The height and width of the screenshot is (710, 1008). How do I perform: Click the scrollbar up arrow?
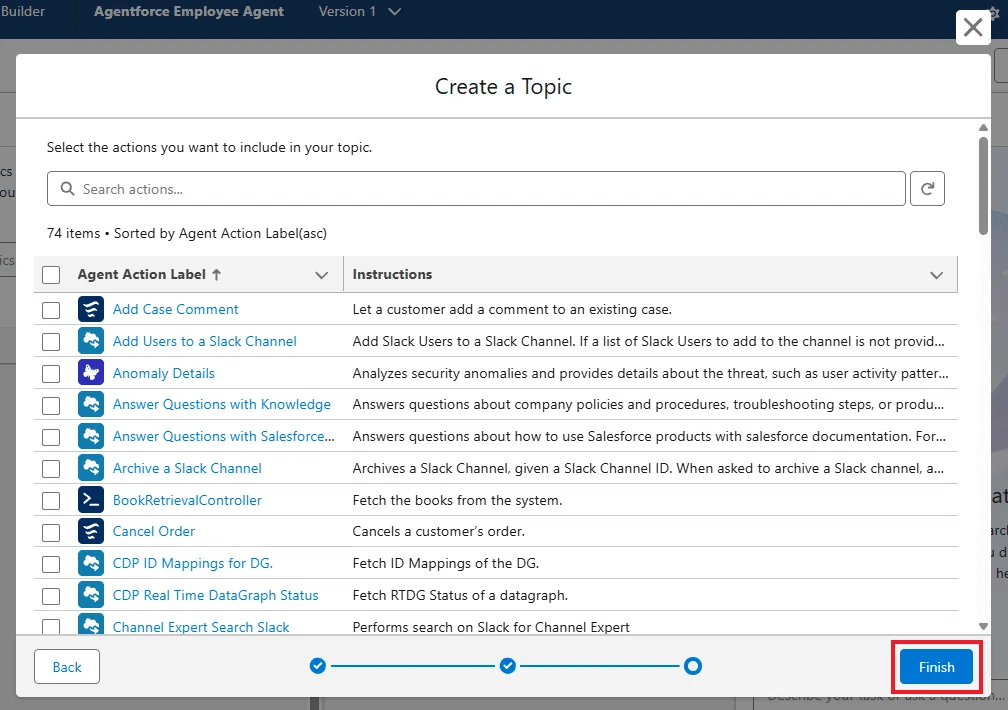[983, 127]
